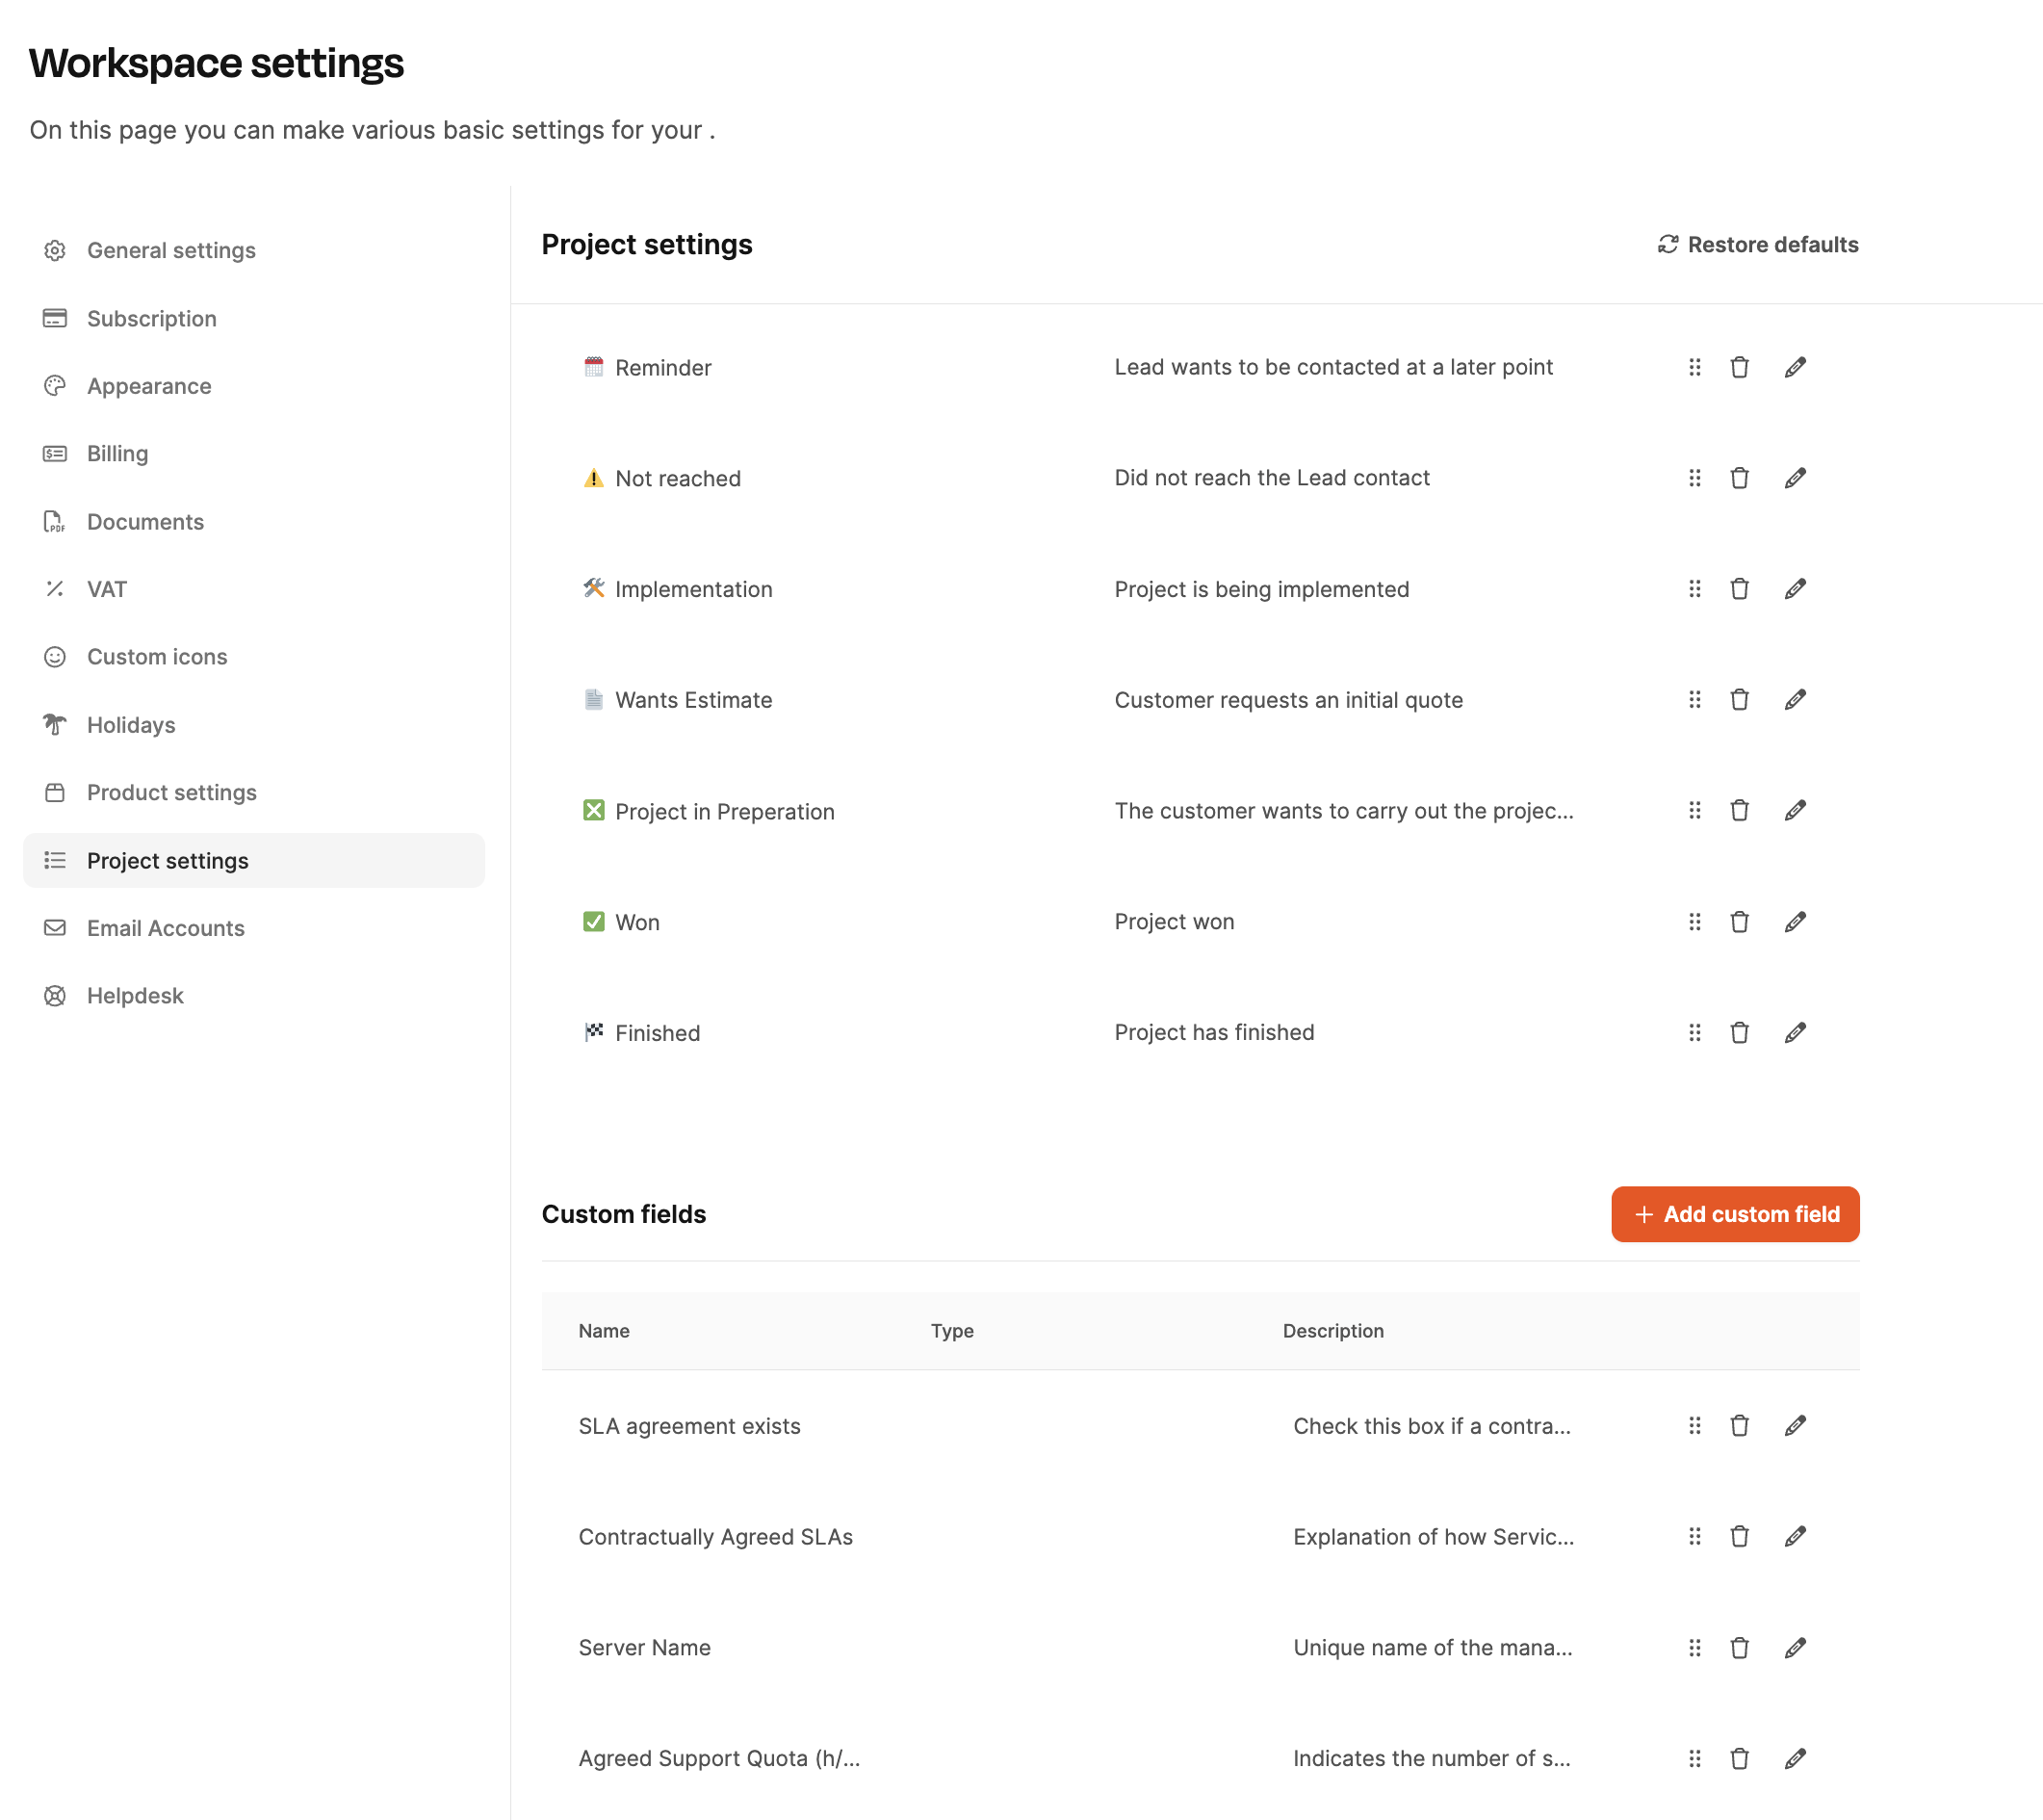Screen dimensions: 2043x1820
Task: Select the Holidays menu item
Action: (x=131, y=725)
